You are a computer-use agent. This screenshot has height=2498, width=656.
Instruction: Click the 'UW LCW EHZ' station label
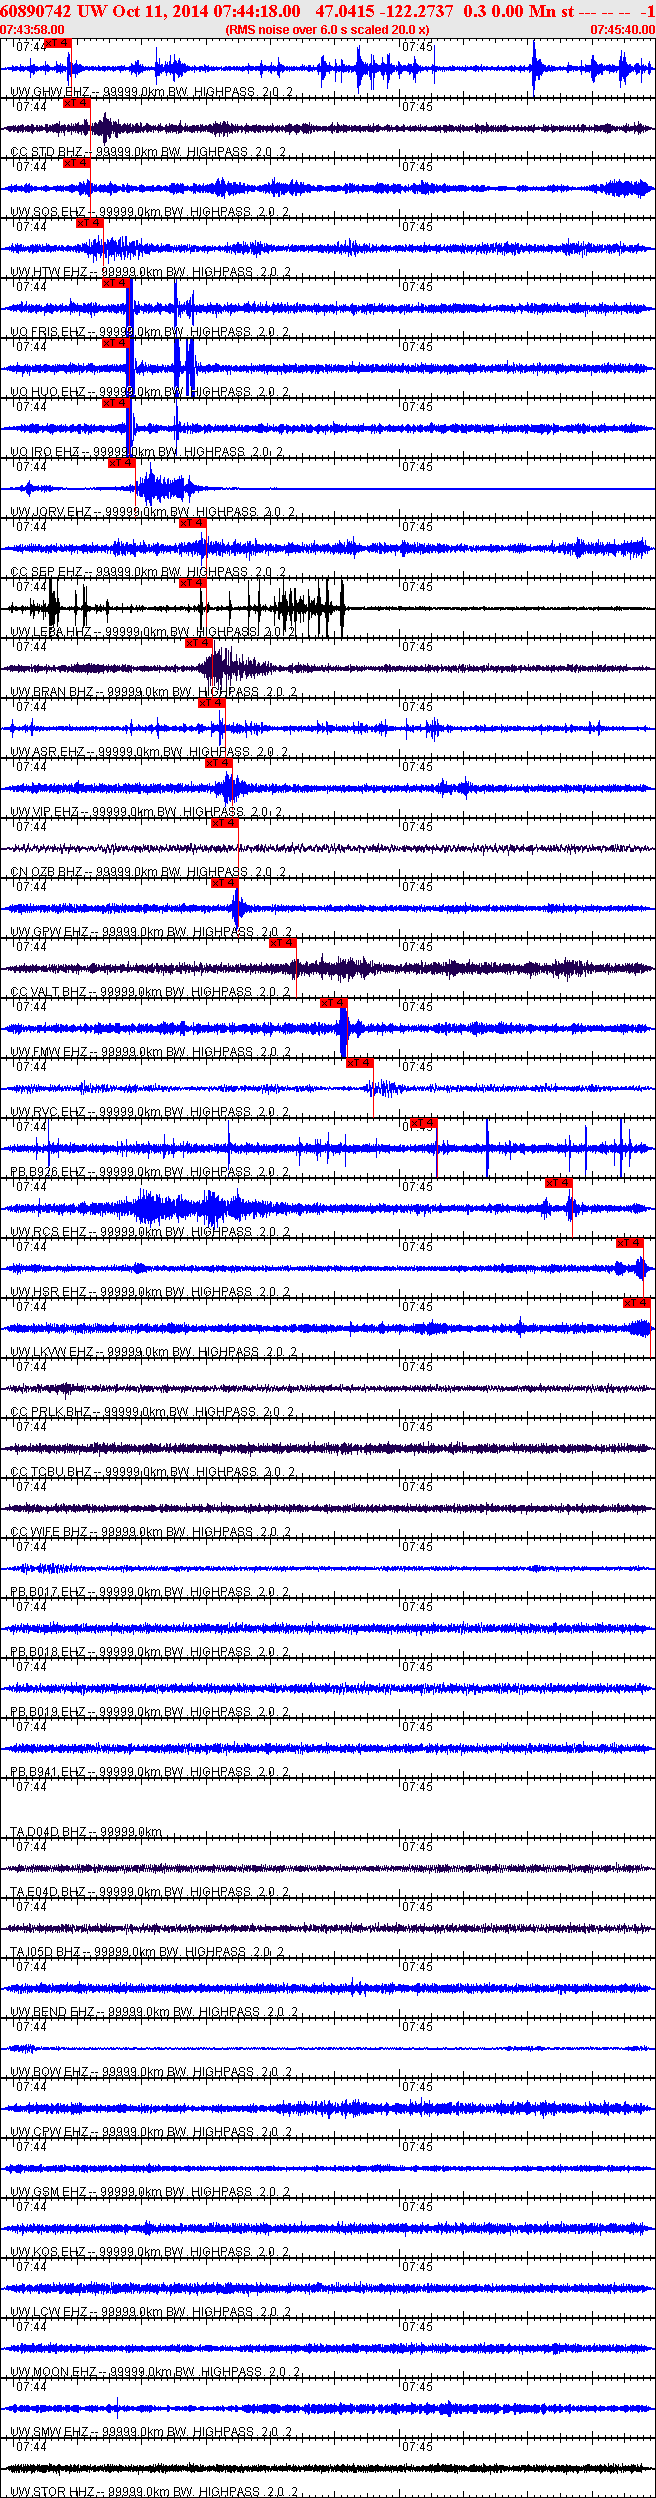(x=49, y=2312)
